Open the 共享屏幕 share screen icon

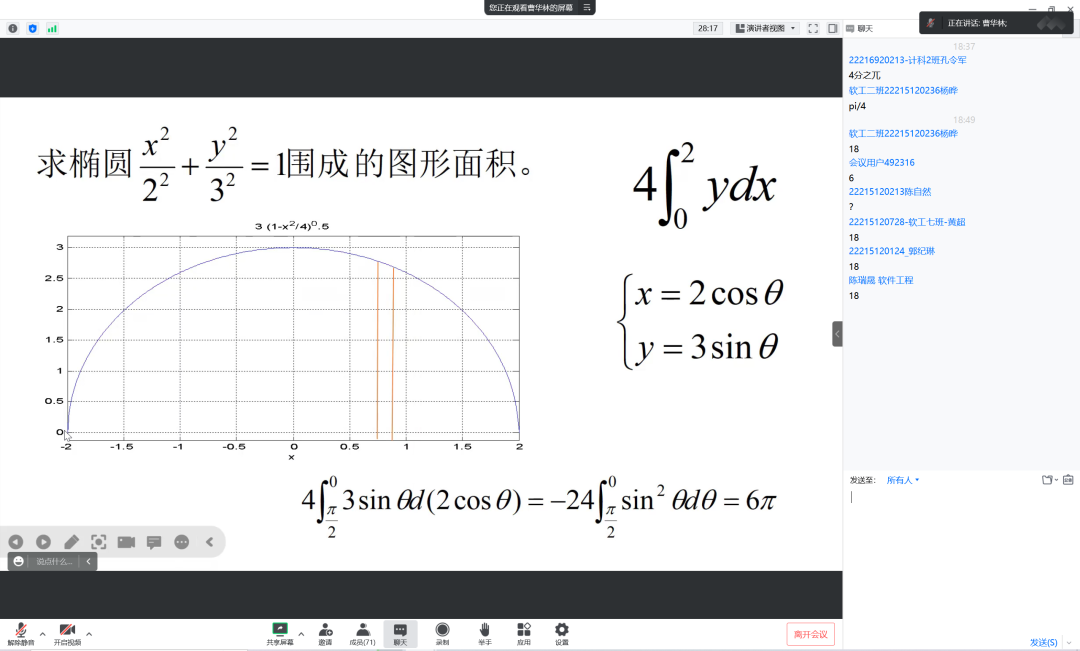[x=280, y=631]
